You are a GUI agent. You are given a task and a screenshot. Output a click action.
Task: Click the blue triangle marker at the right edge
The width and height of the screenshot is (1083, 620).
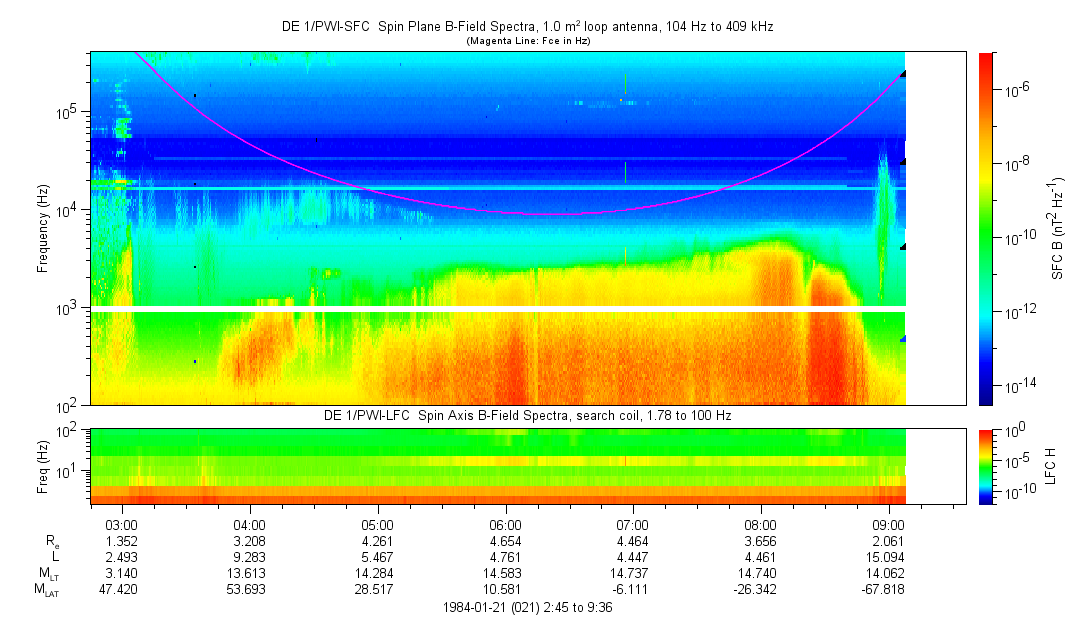click(902, 339)
